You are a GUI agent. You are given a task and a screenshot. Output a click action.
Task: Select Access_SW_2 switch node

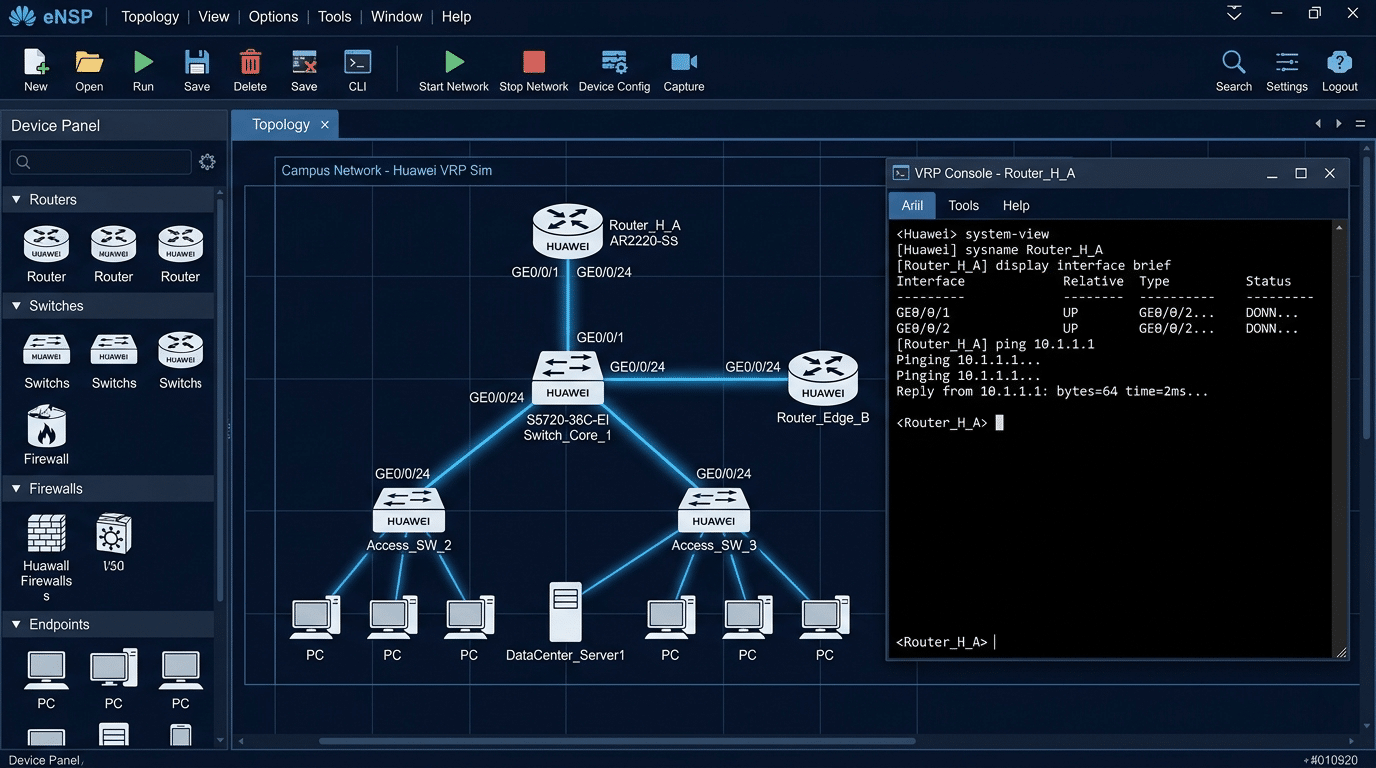[x=409, y=511]
